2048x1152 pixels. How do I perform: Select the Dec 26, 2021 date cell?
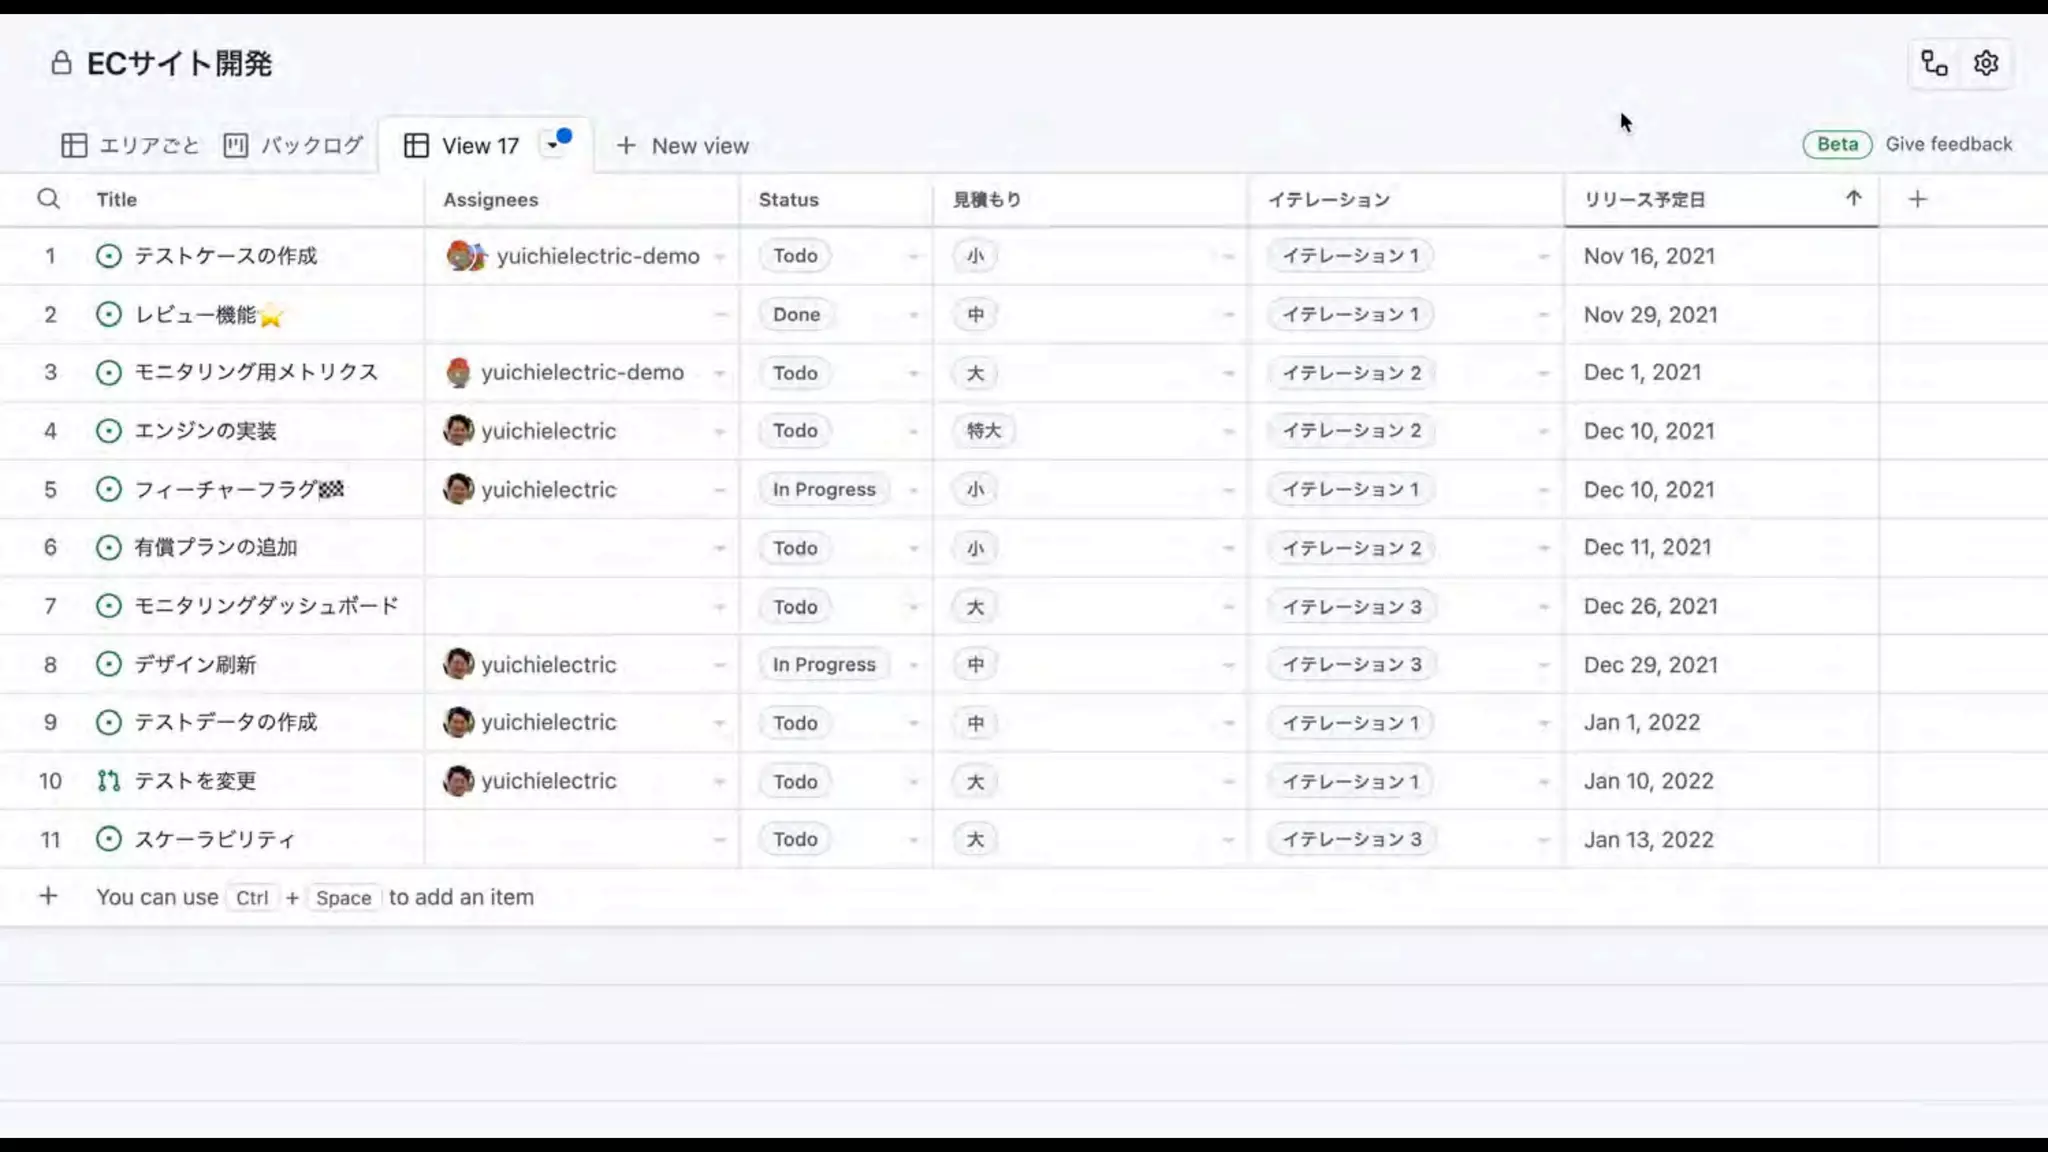pyautogui.click(x=1650, y=606)
